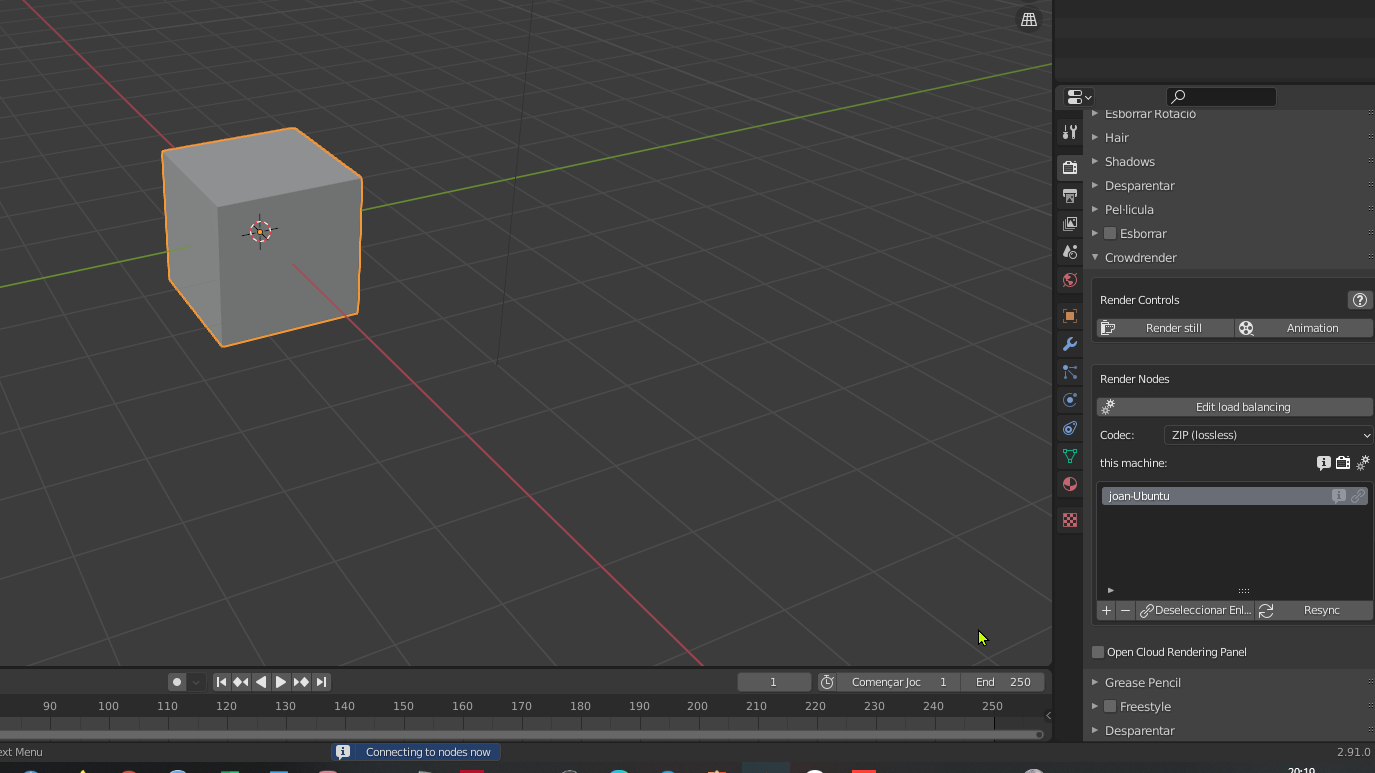Jump to the next keyframe
This screenshot has height=773, width=1375.
301,682
